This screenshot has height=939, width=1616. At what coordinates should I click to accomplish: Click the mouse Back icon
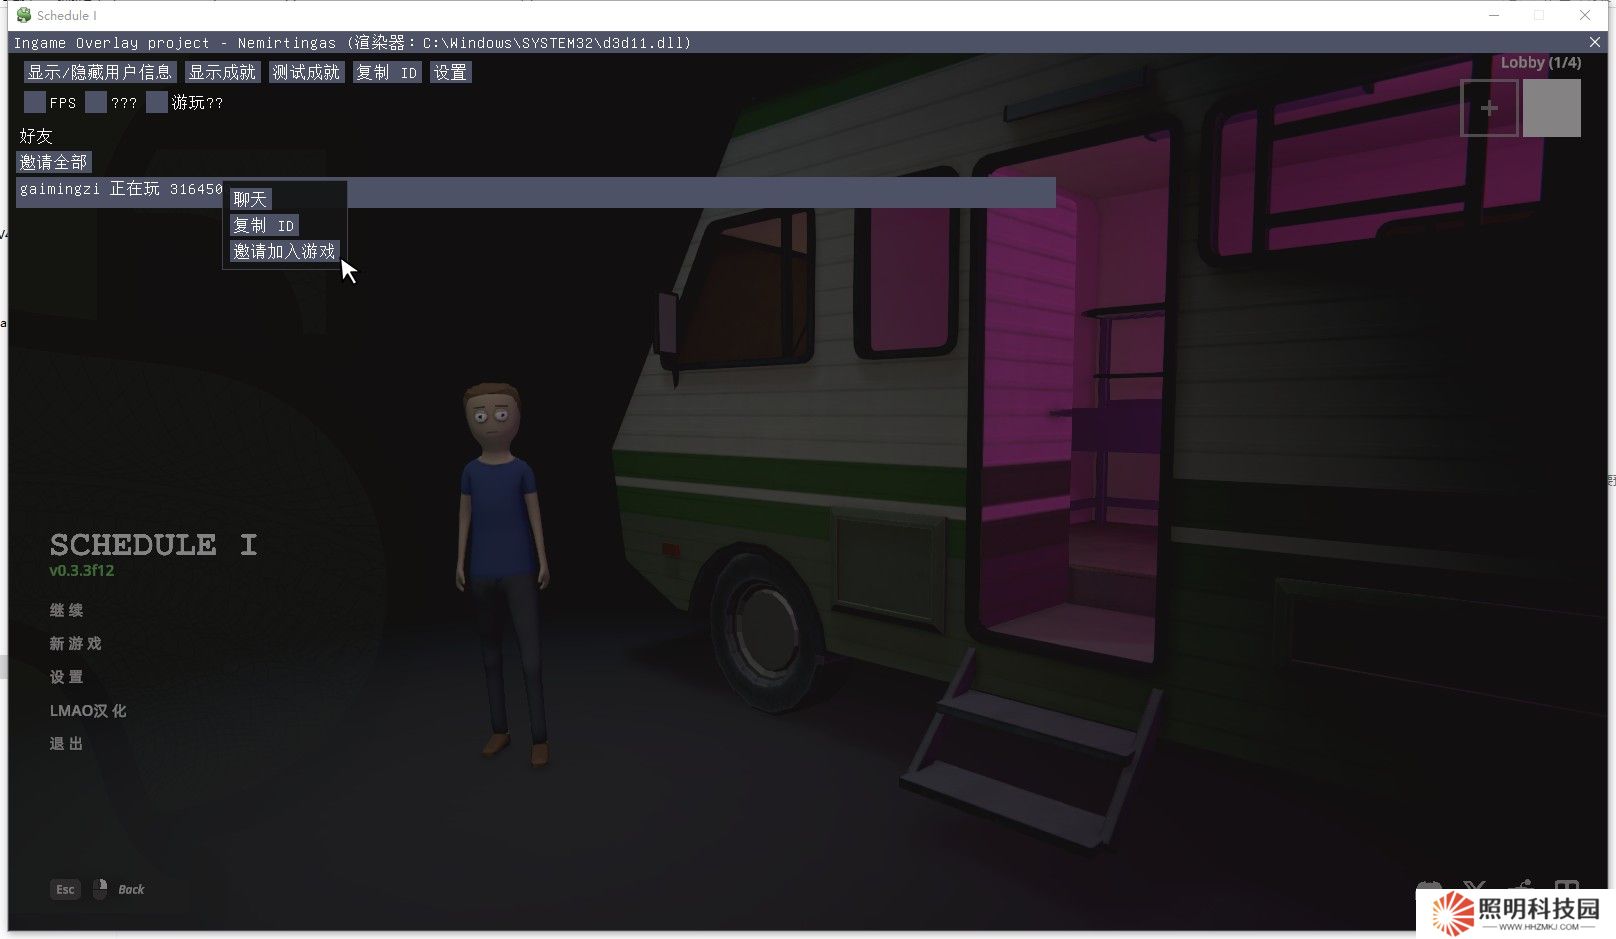pos(100,889)
